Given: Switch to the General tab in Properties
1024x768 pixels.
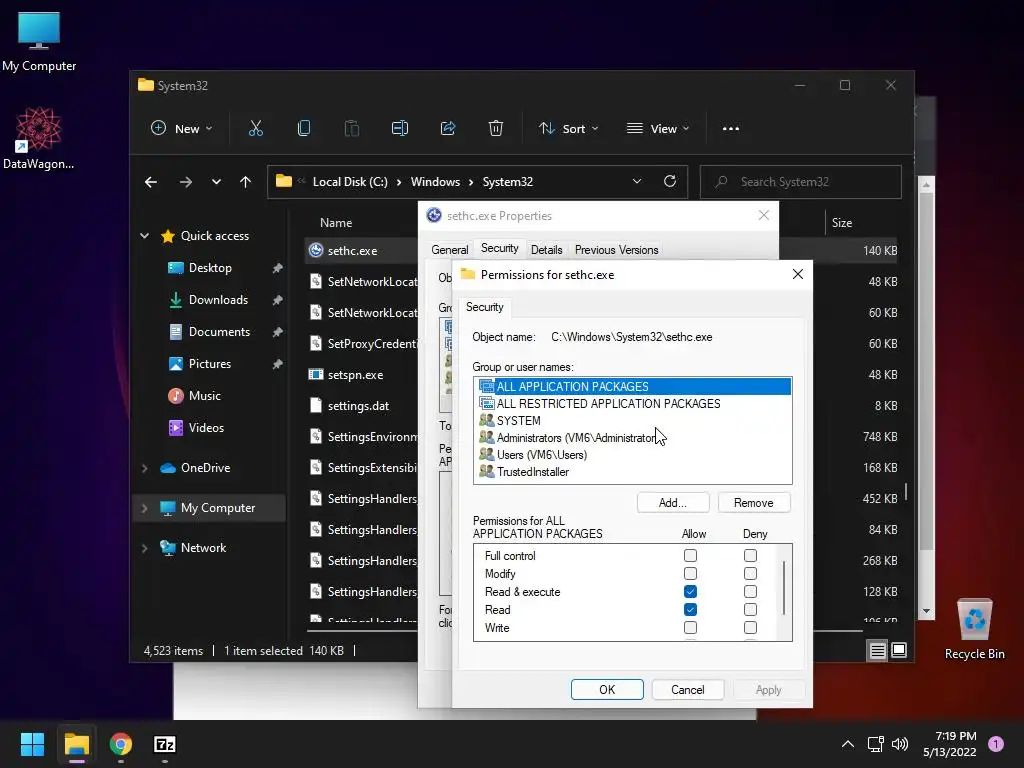Looking at the screenshot, I should click(449, 249).
